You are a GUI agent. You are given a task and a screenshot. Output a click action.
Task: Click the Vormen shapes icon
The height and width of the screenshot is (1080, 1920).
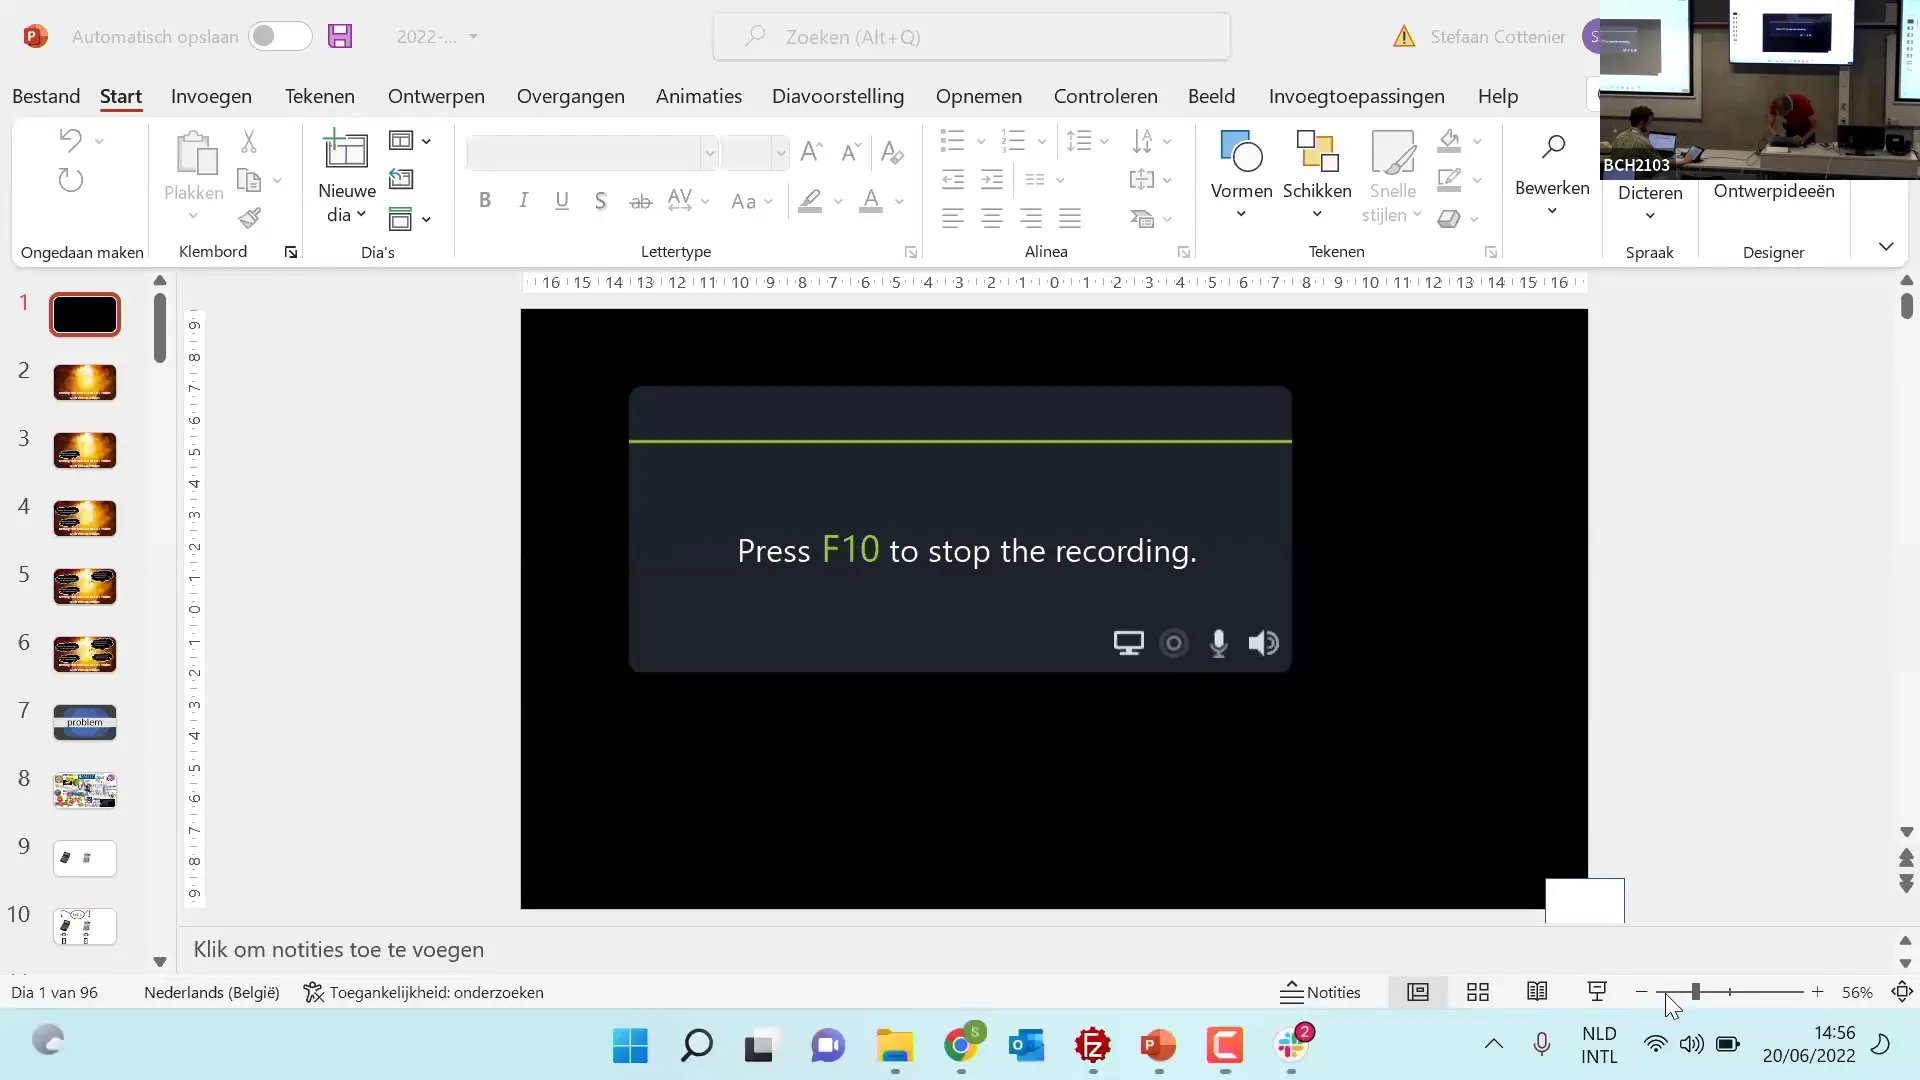pos(1241,151)
